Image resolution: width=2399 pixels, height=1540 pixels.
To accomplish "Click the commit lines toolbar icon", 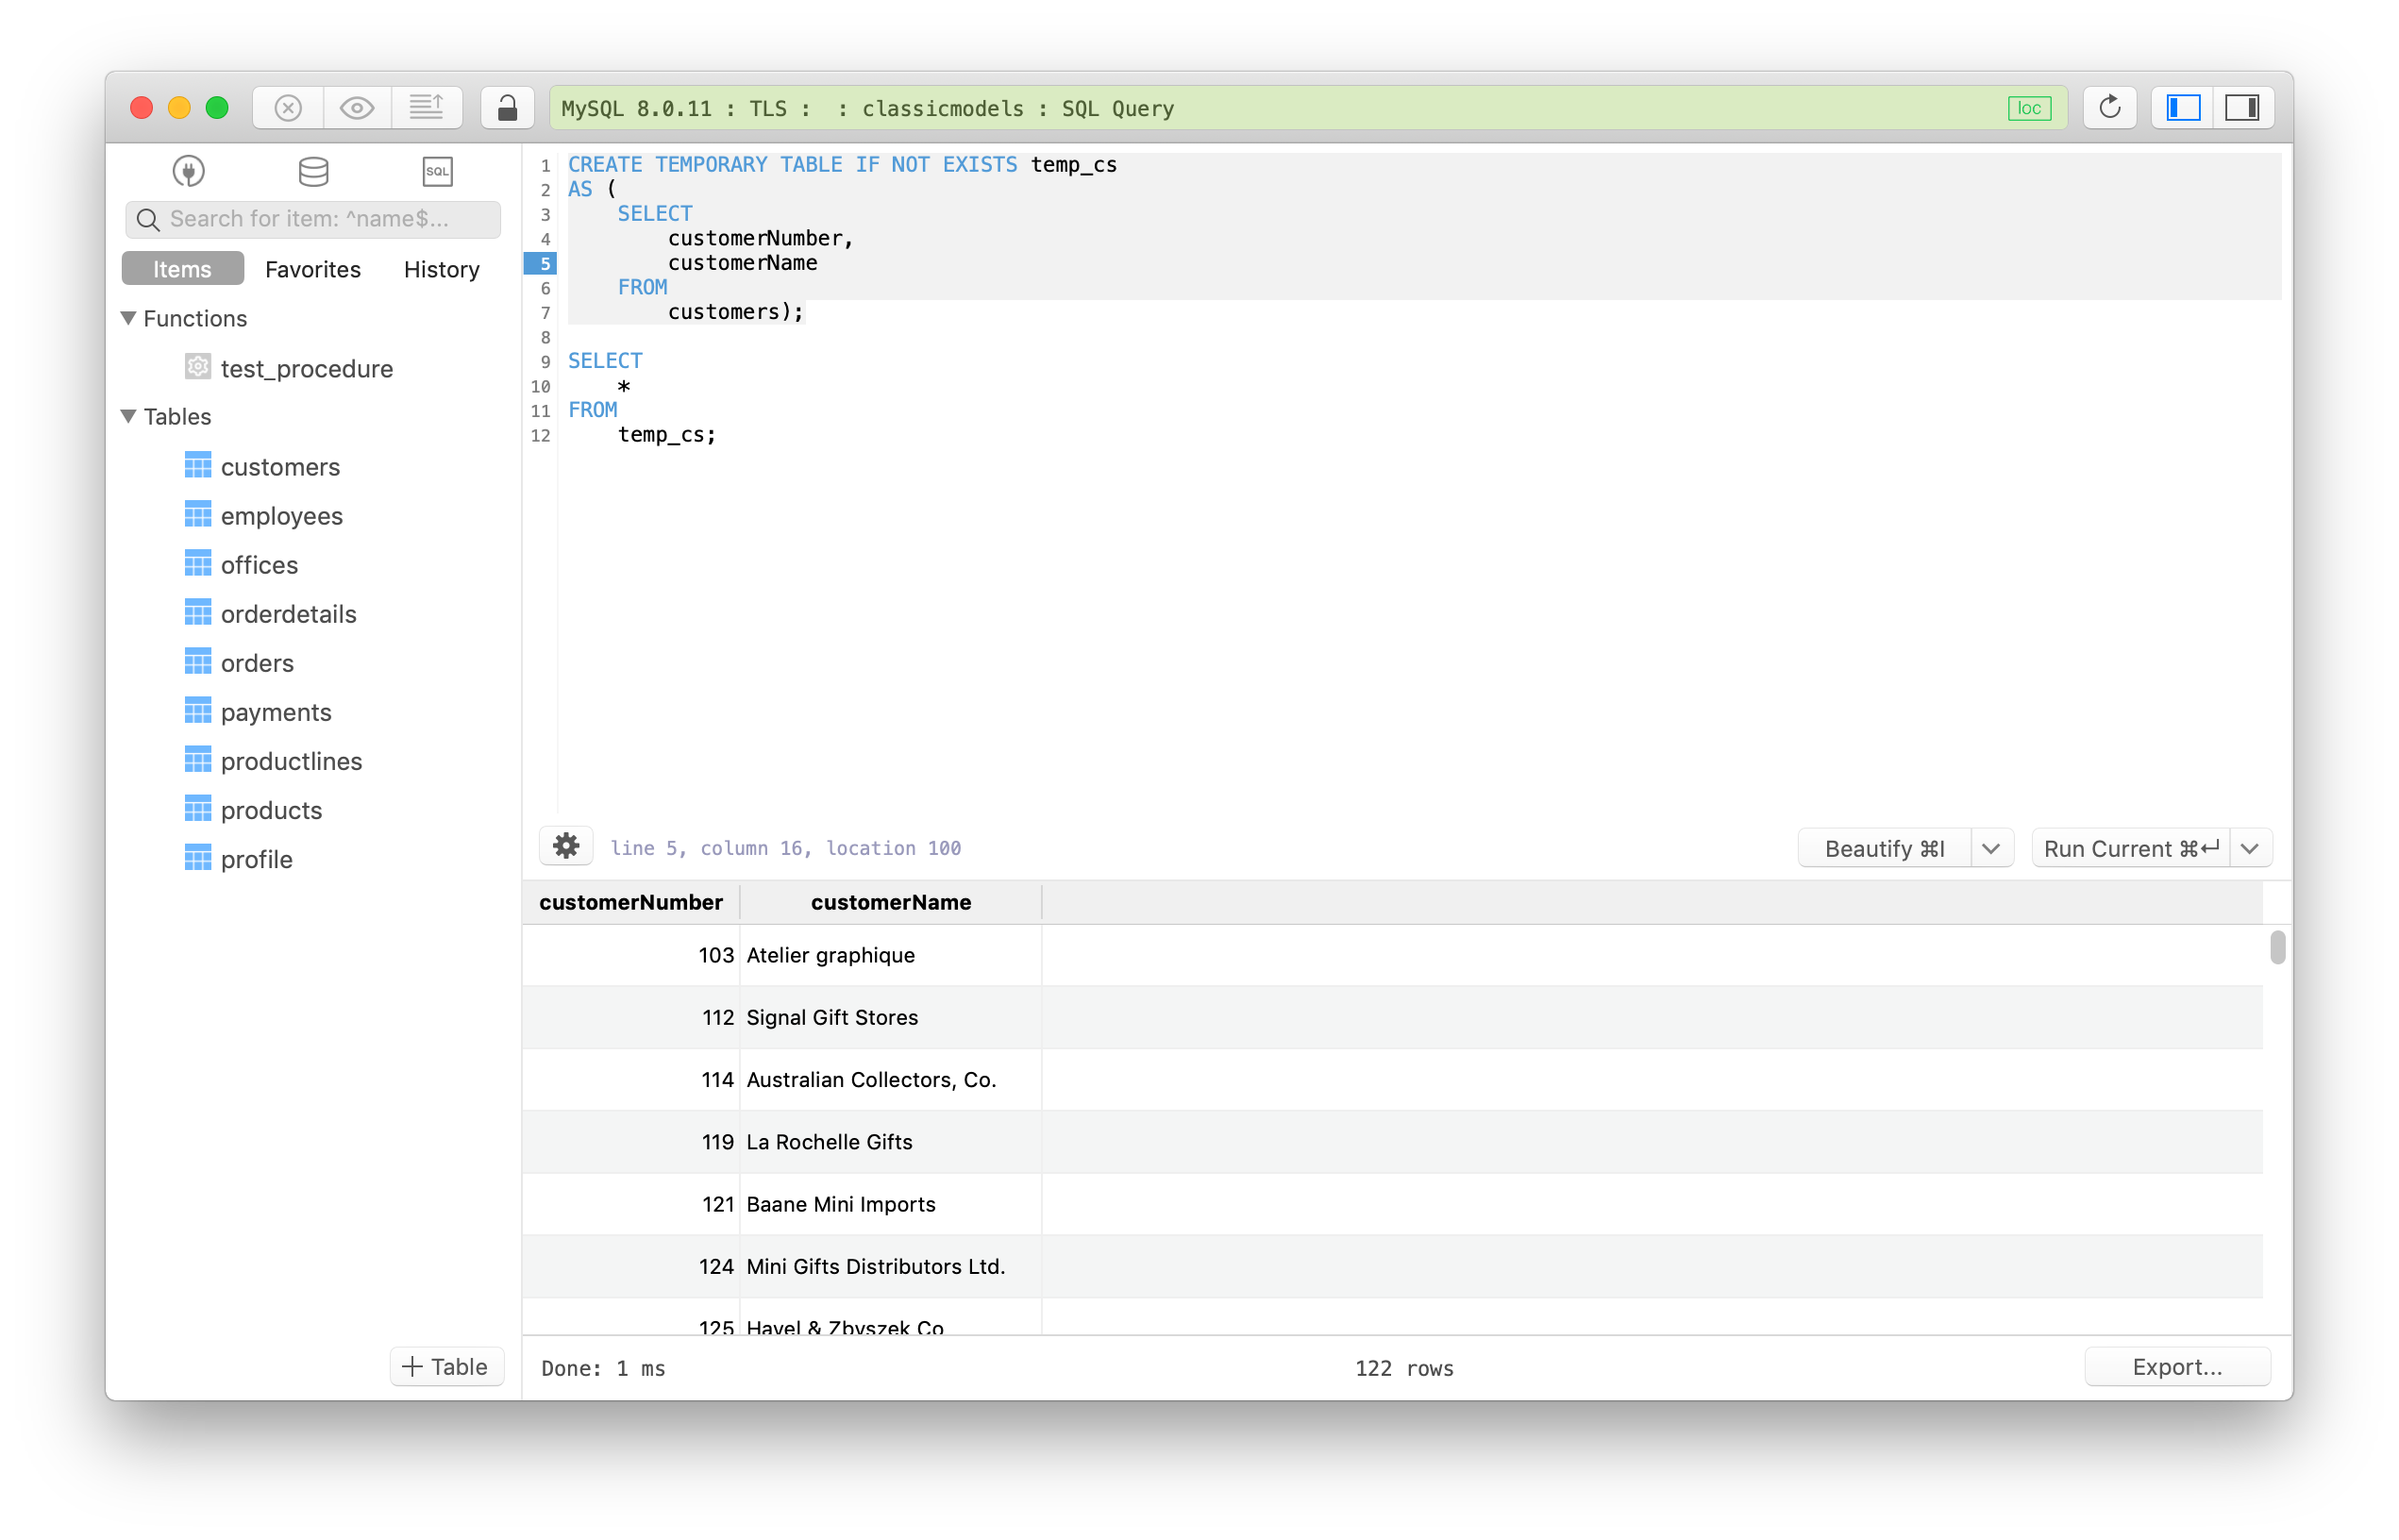I will tap(427, 108).
